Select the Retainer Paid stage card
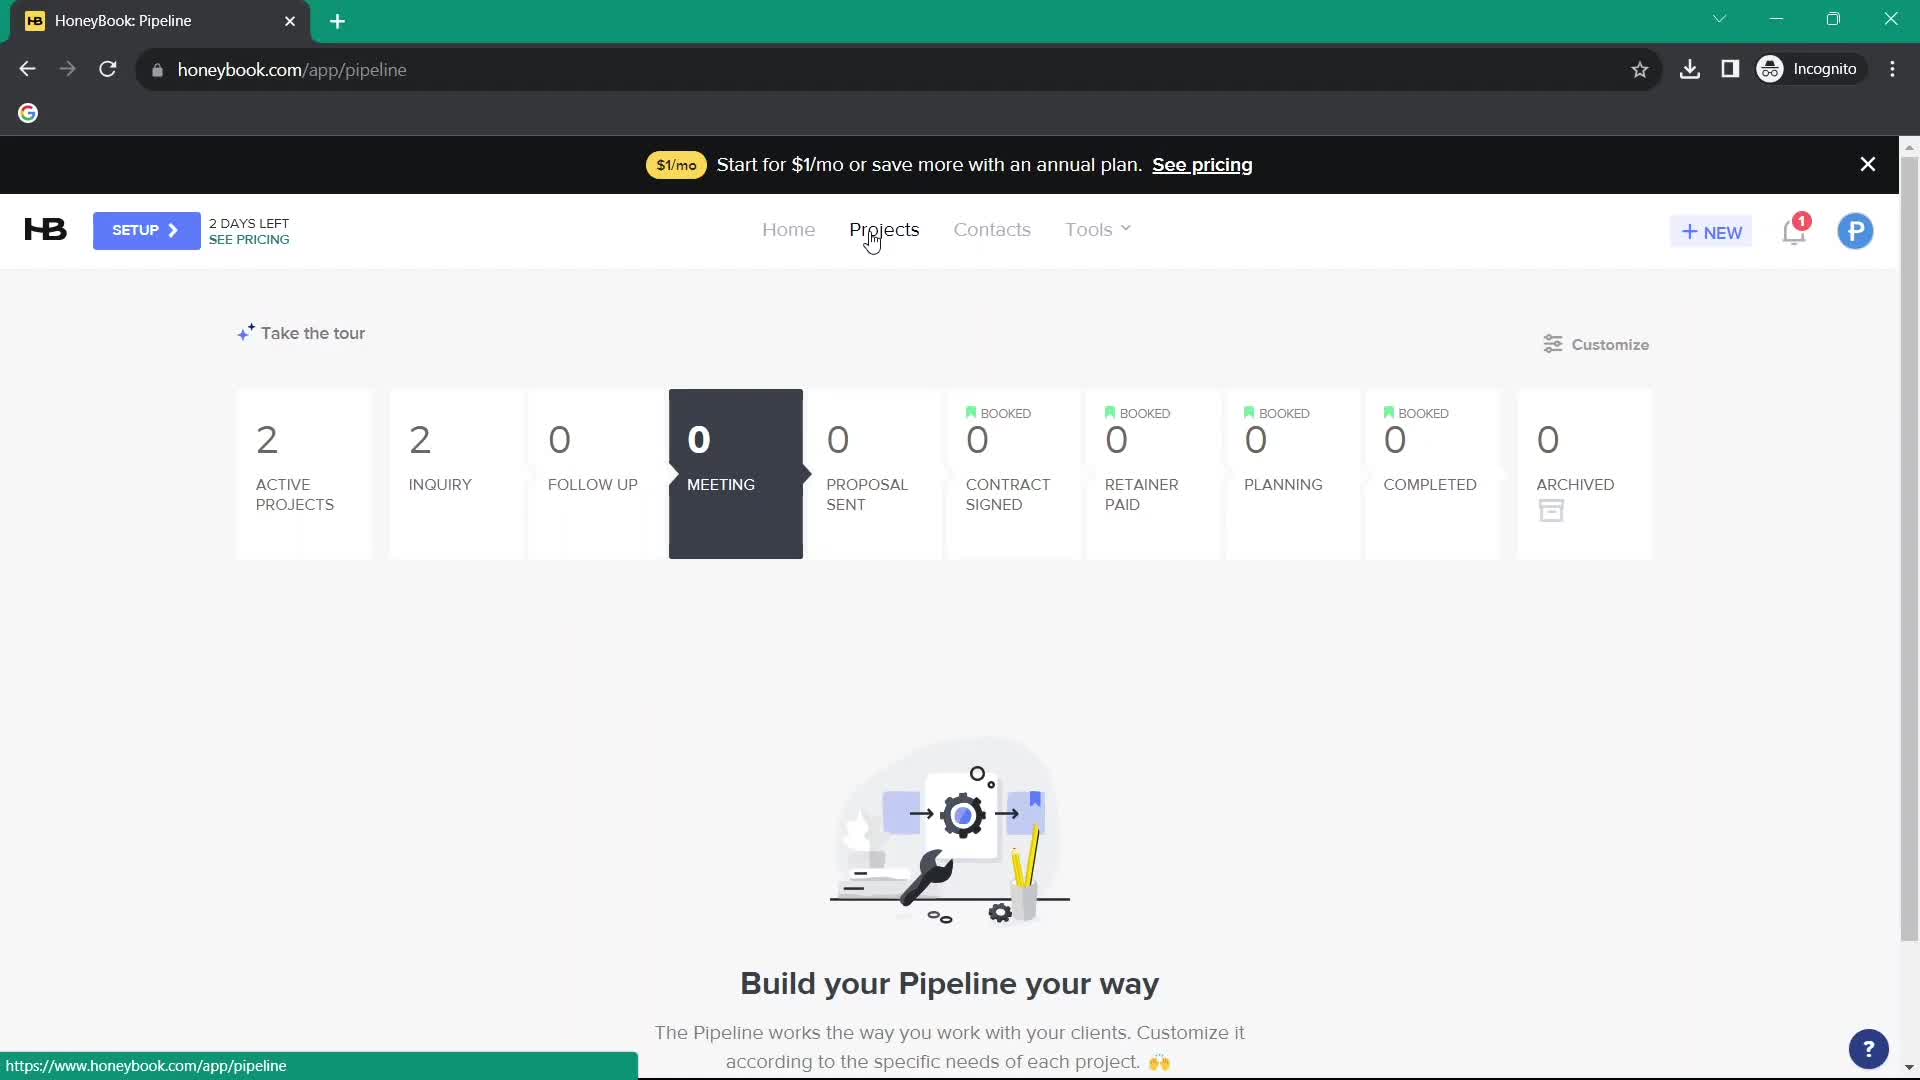The width and height of the screenshot is (1920, 1080). point(1153,474)
